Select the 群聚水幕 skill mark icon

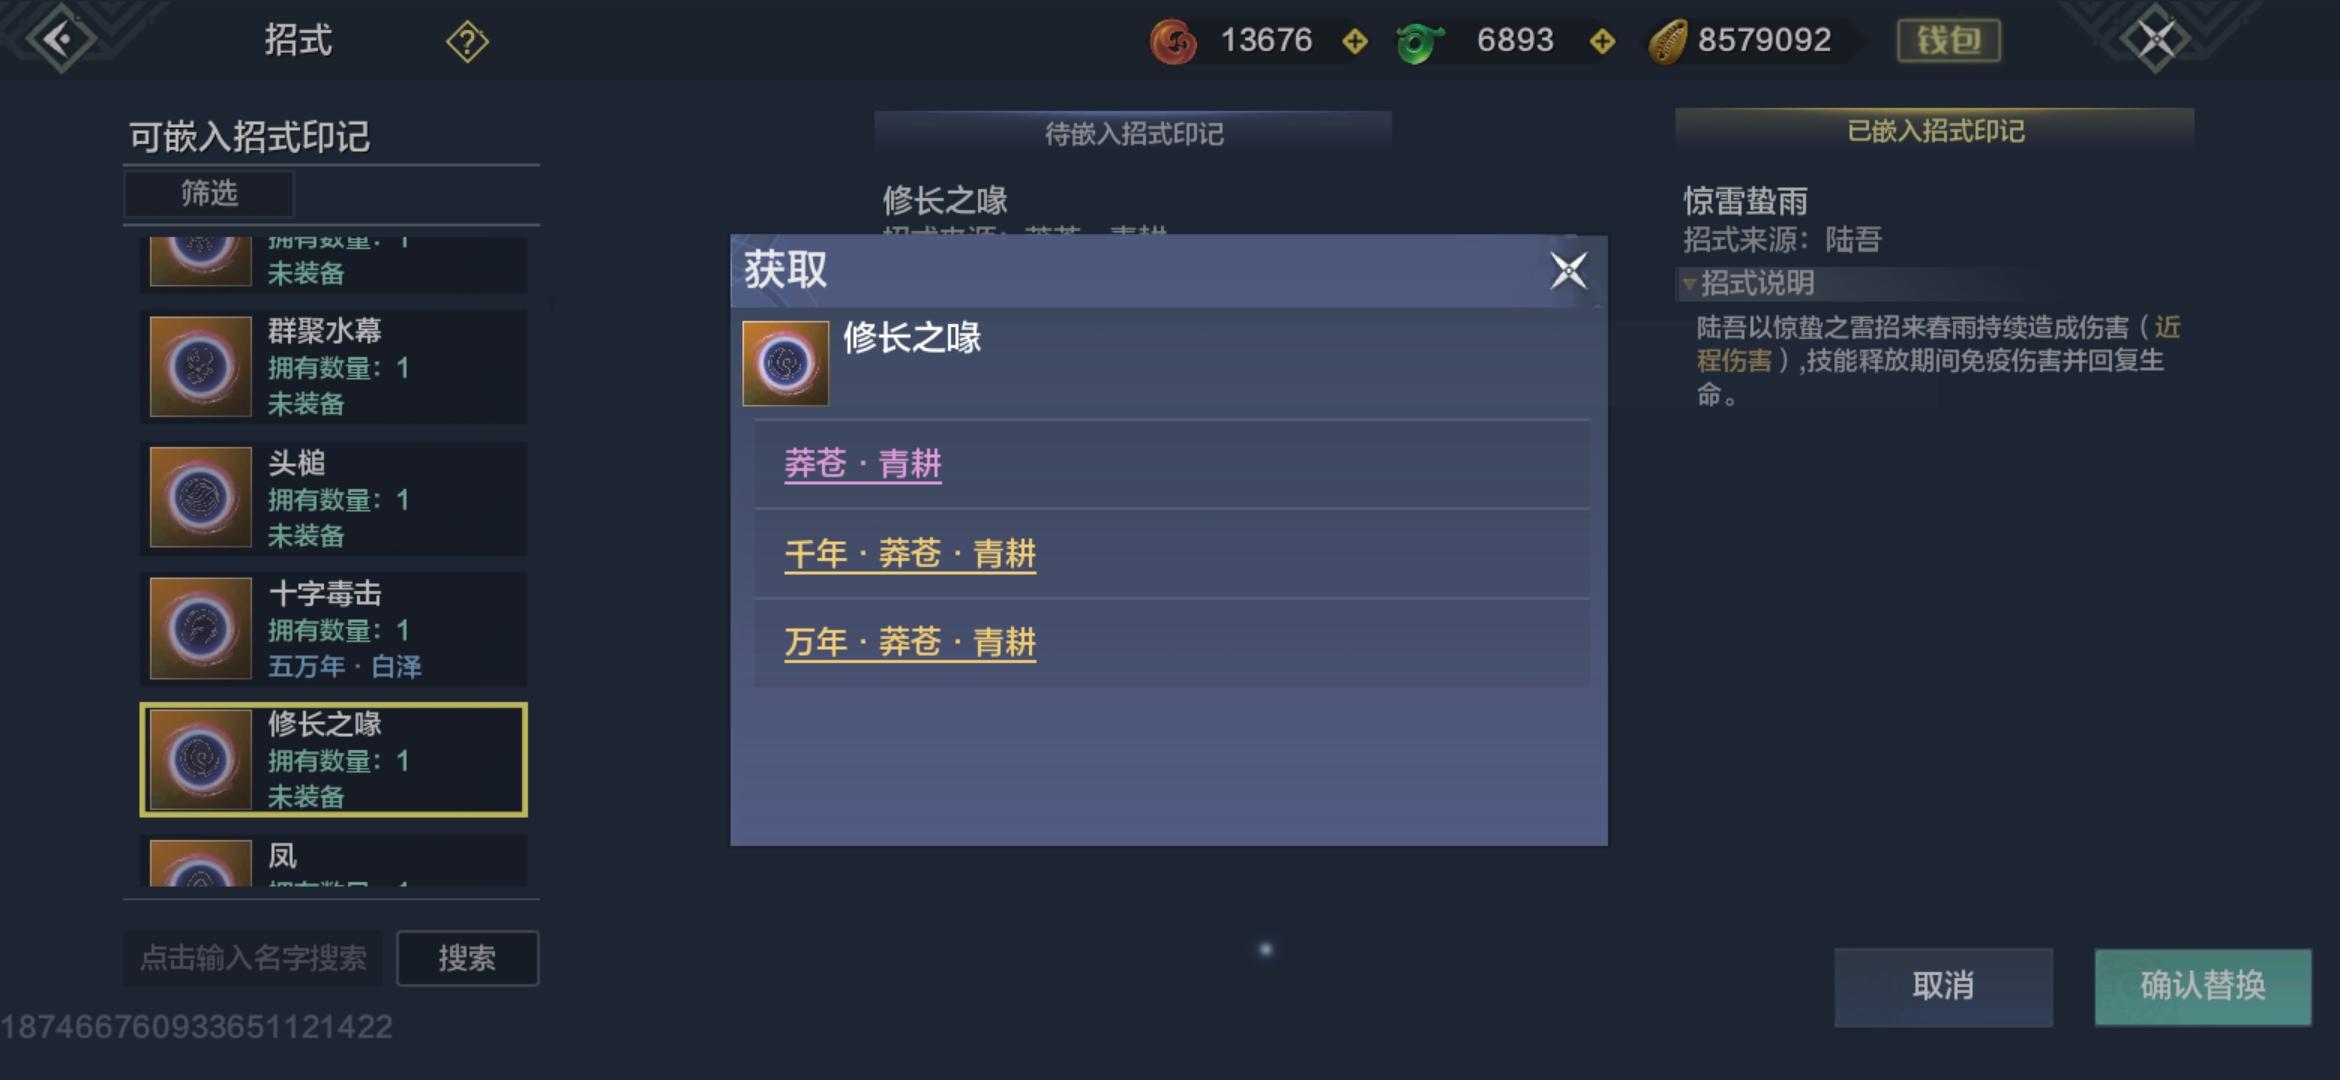(200, 366)
